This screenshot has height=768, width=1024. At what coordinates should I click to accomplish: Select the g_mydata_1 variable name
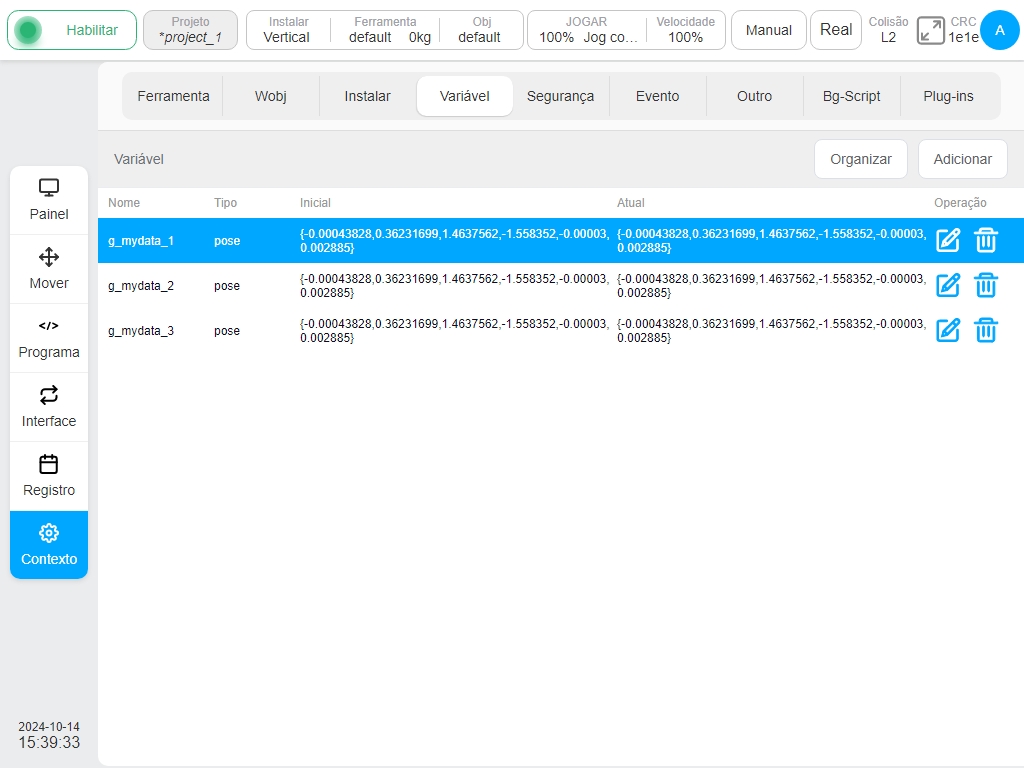(x=141, y=241)
